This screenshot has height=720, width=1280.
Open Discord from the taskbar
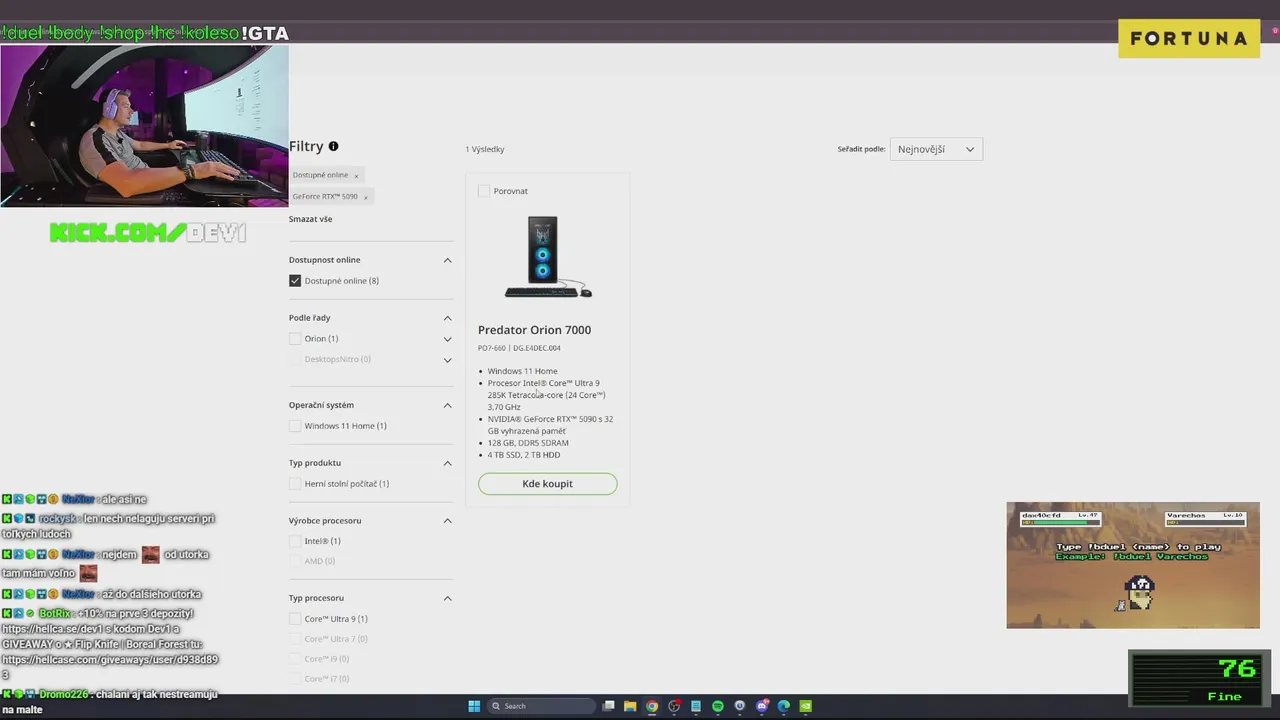(762, 706)
